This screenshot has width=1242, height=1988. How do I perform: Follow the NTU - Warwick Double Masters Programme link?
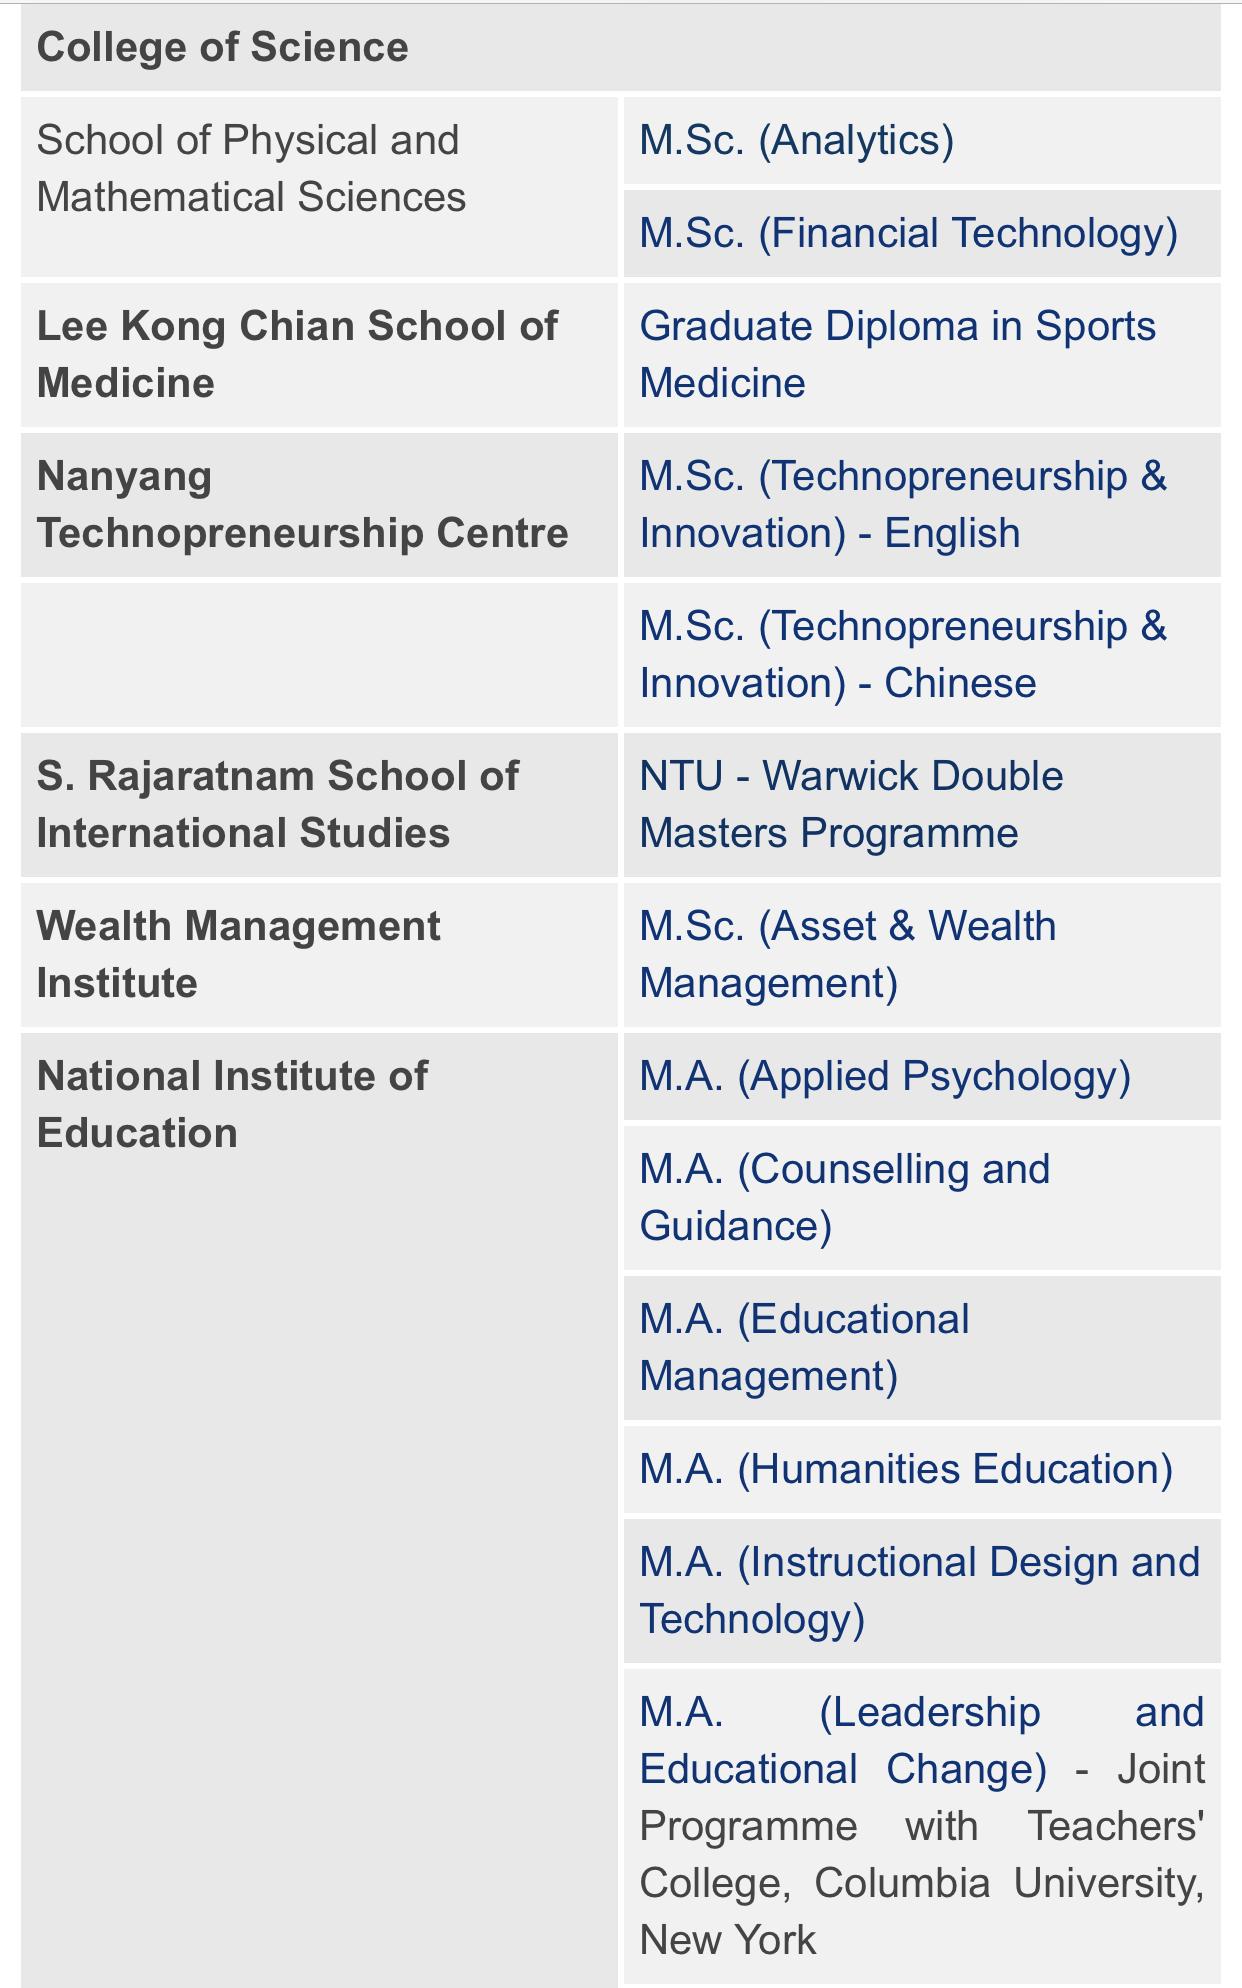850,804
